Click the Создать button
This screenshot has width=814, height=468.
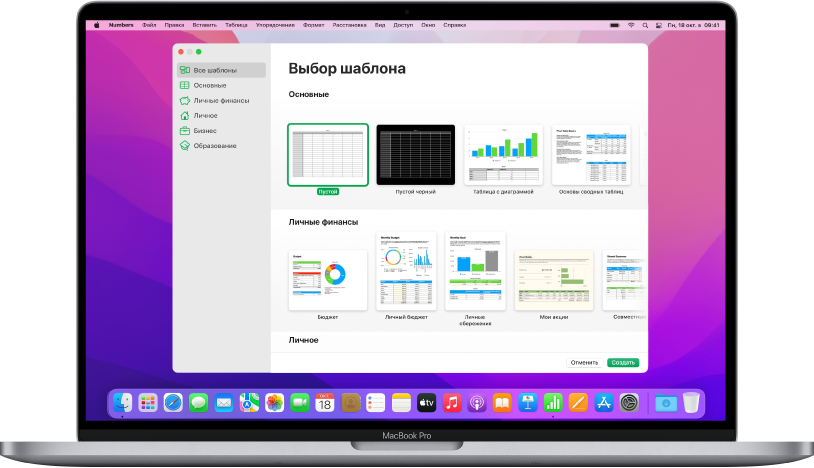click(623, 363)
